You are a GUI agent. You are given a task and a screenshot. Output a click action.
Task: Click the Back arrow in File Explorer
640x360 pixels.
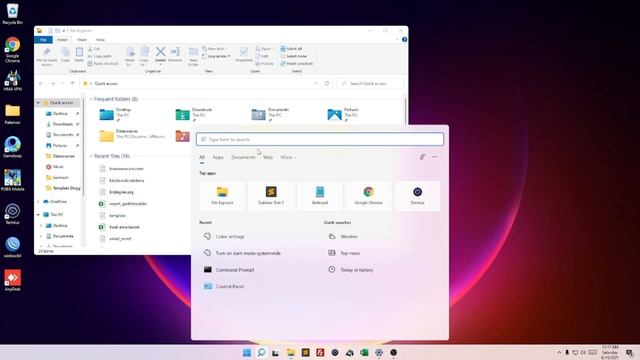[x=41, y=83]
